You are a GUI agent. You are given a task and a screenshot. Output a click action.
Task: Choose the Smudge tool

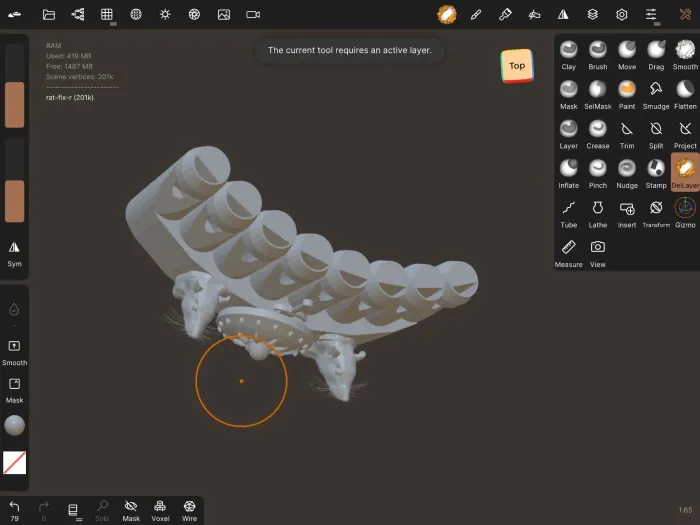656,94
